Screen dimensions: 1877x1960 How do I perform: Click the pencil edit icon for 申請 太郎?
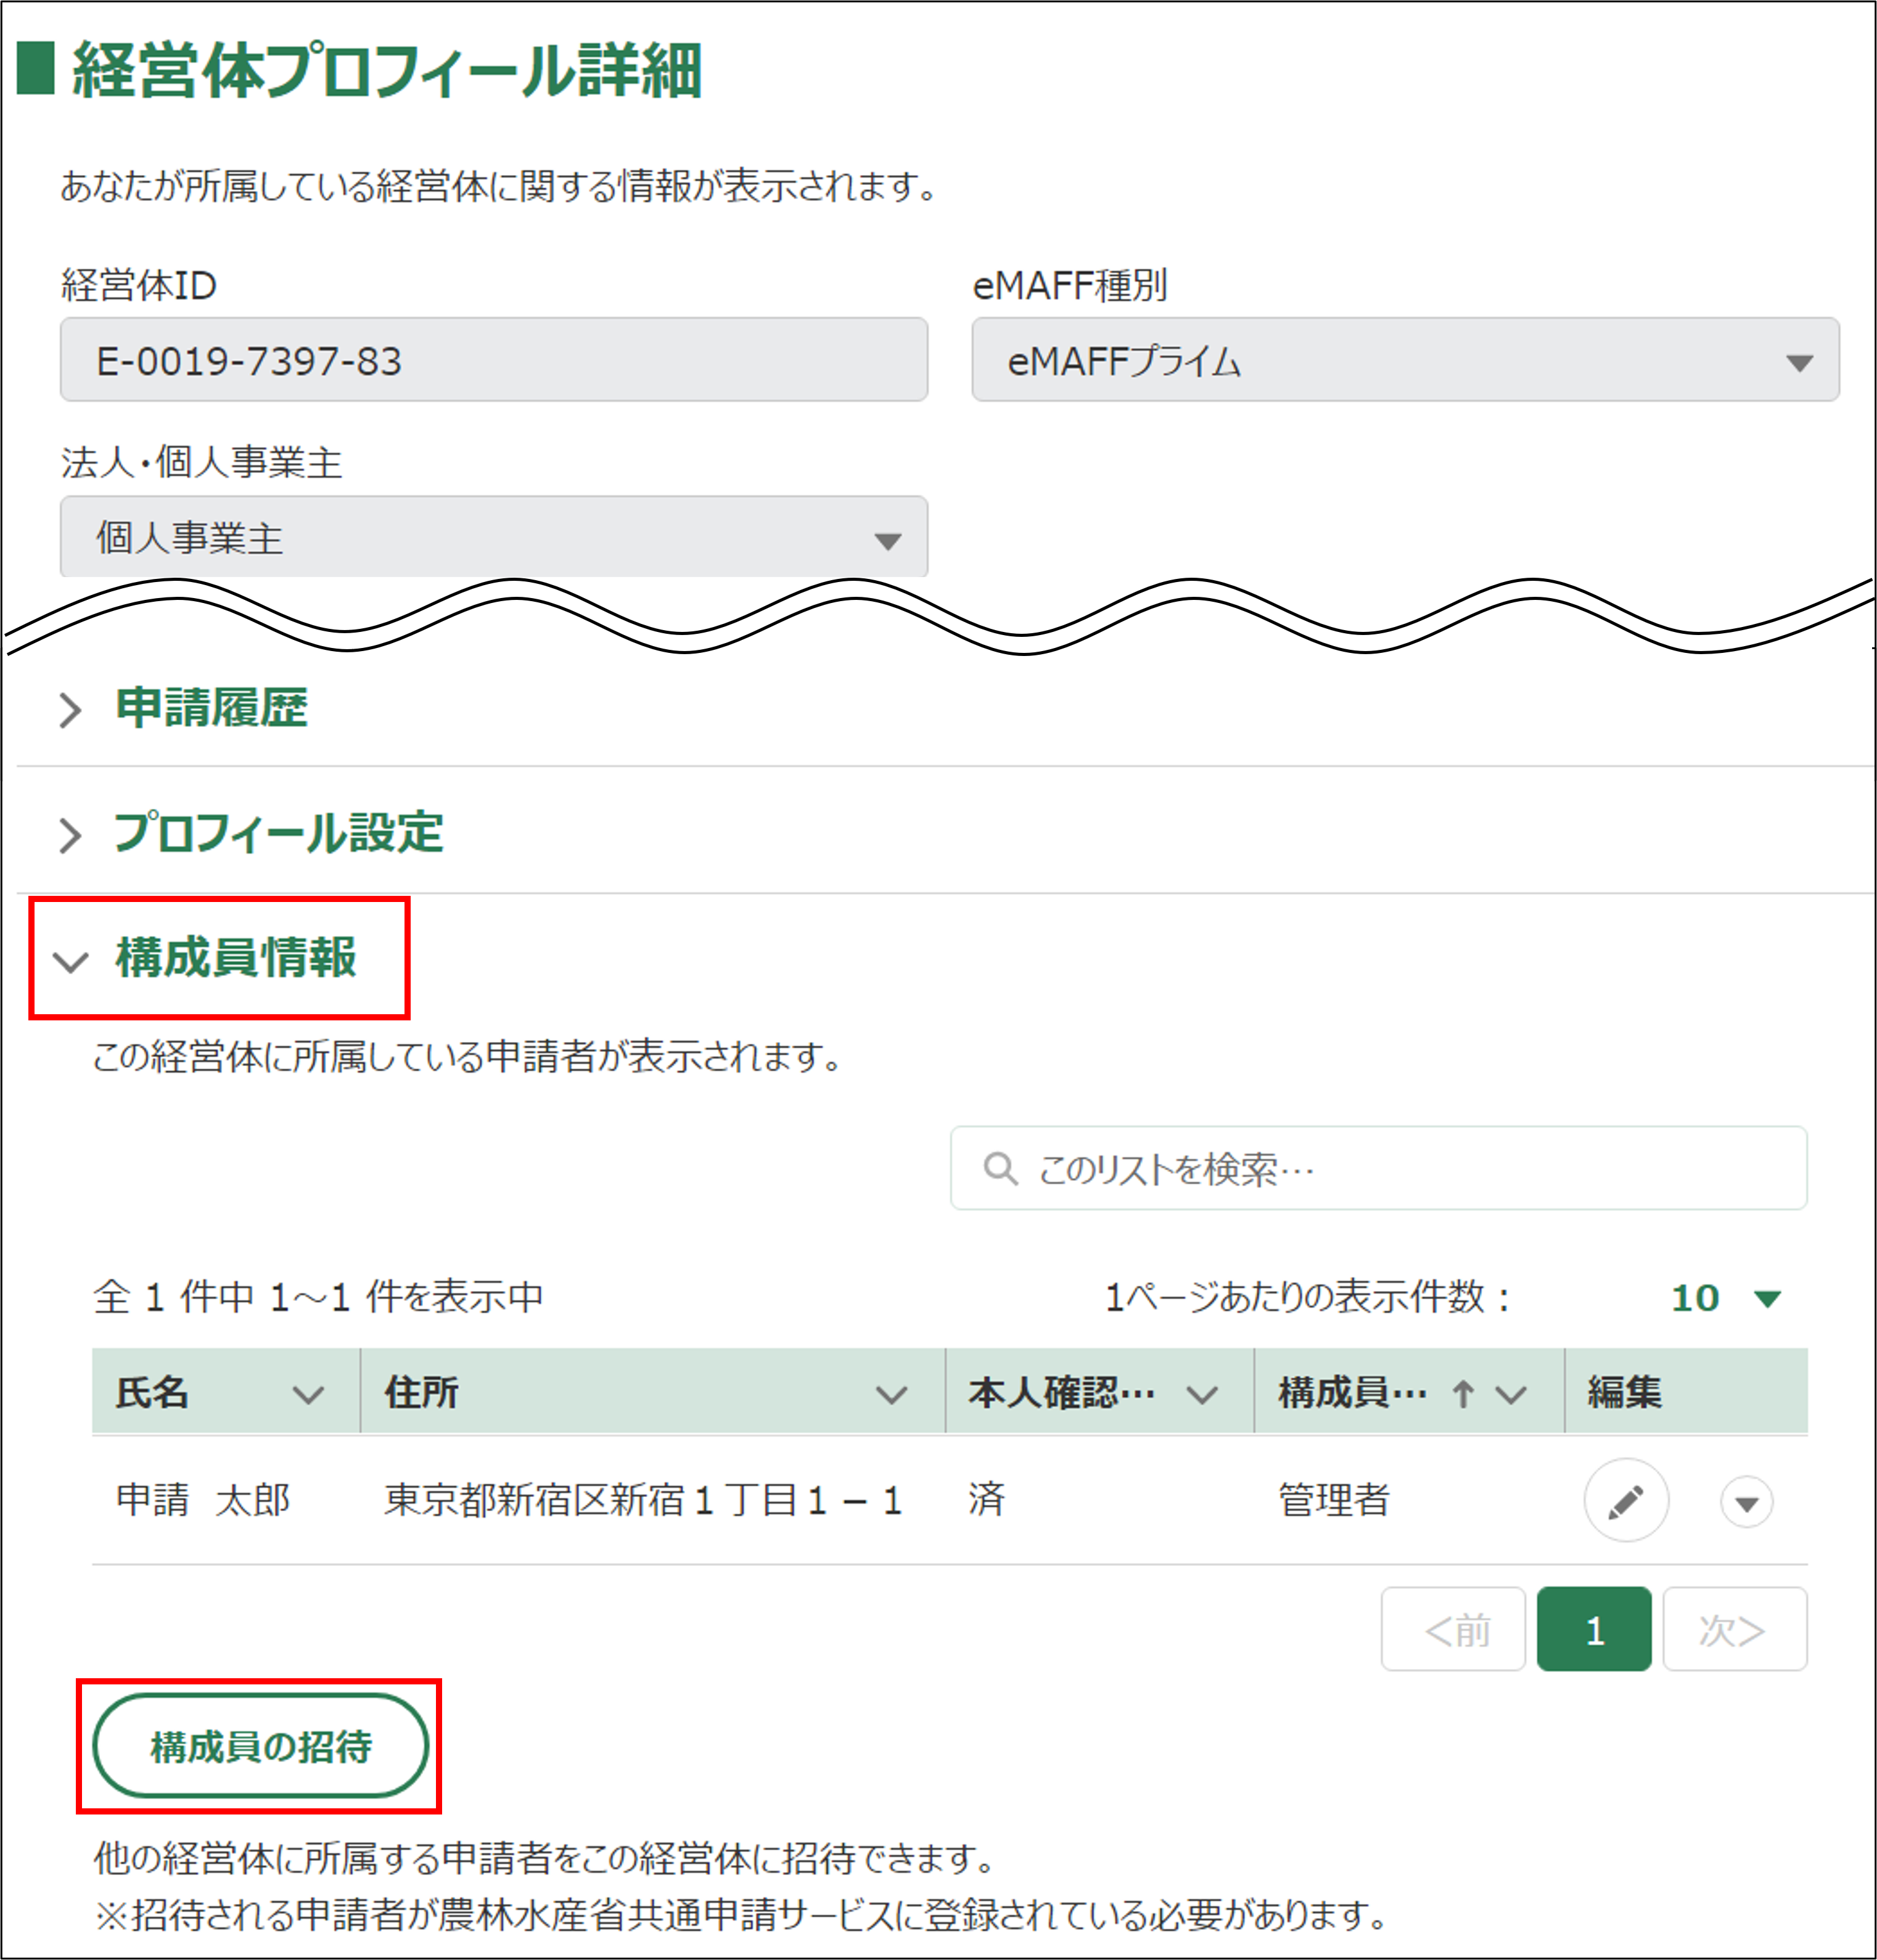click(x=1625, y=1501)
